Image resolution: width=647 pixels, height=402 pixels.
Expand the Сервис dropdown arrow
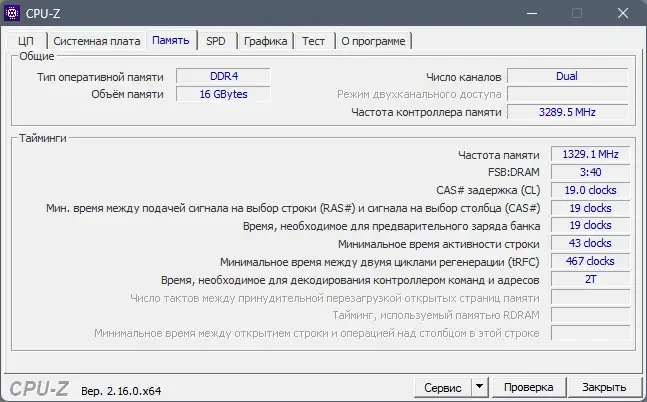[x=479, y=388]
